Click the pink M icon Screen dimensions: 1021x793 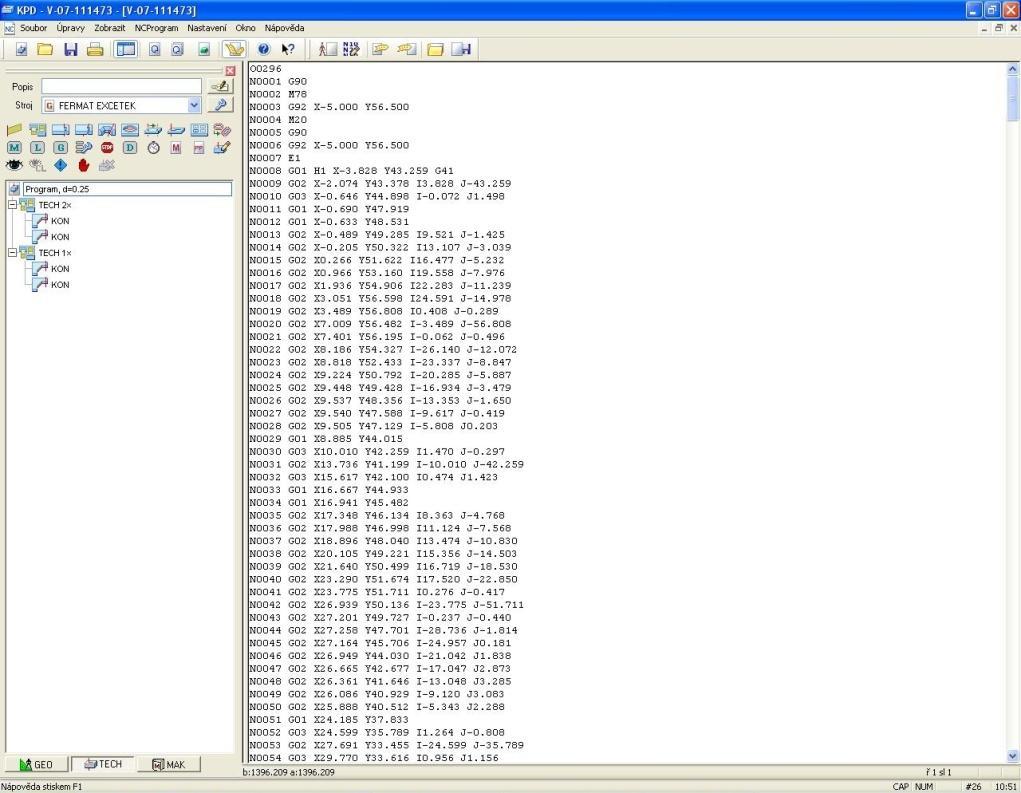176,148
